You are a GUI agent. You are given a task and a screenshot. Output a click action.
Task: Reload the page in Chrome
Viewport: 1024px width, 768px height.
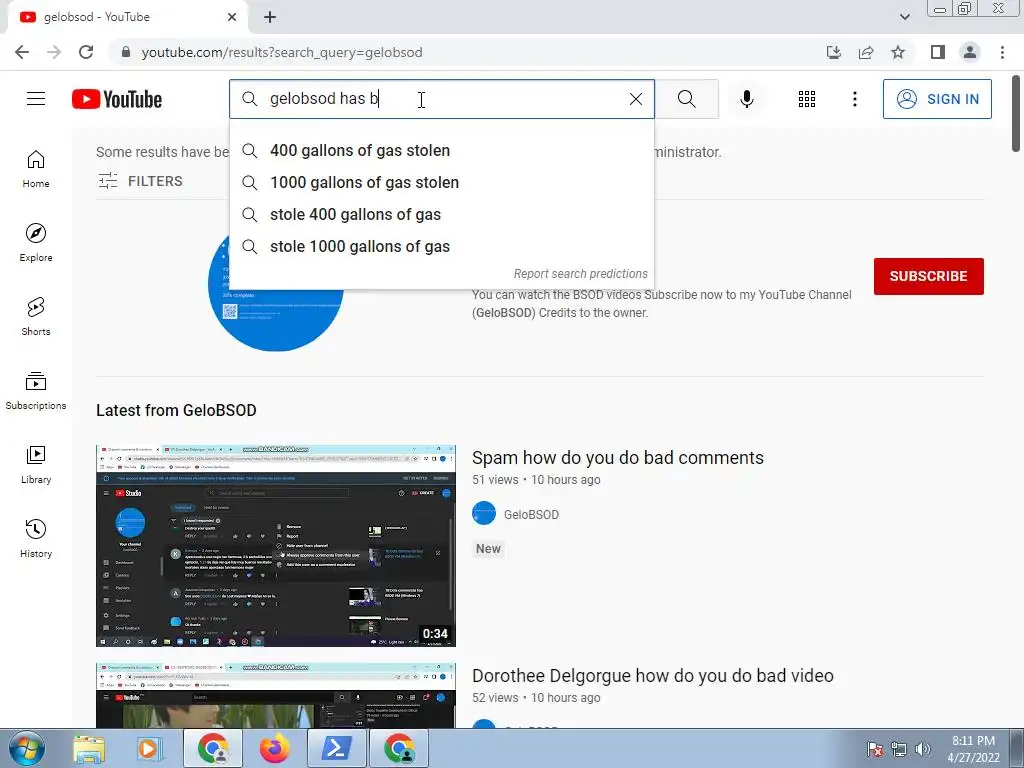pos(86,52)
